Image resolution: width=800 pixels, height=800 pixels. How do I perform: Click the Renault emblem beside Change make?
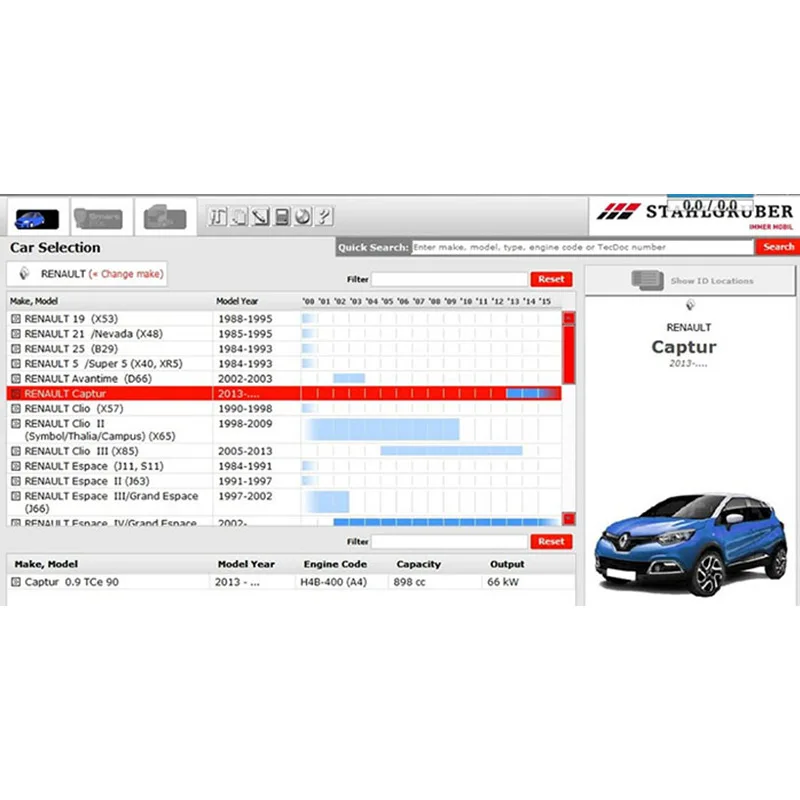pyautogui.click(x=24, y=274)
